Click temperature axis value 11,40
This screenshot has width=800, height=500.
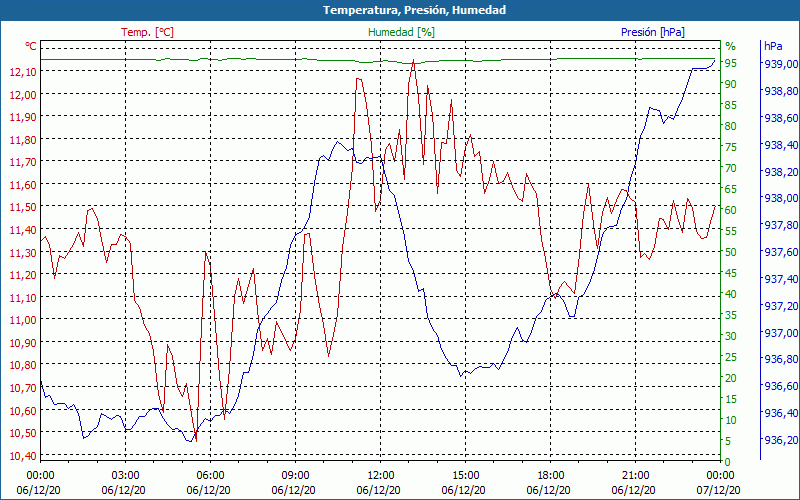[x=23, y=230]
